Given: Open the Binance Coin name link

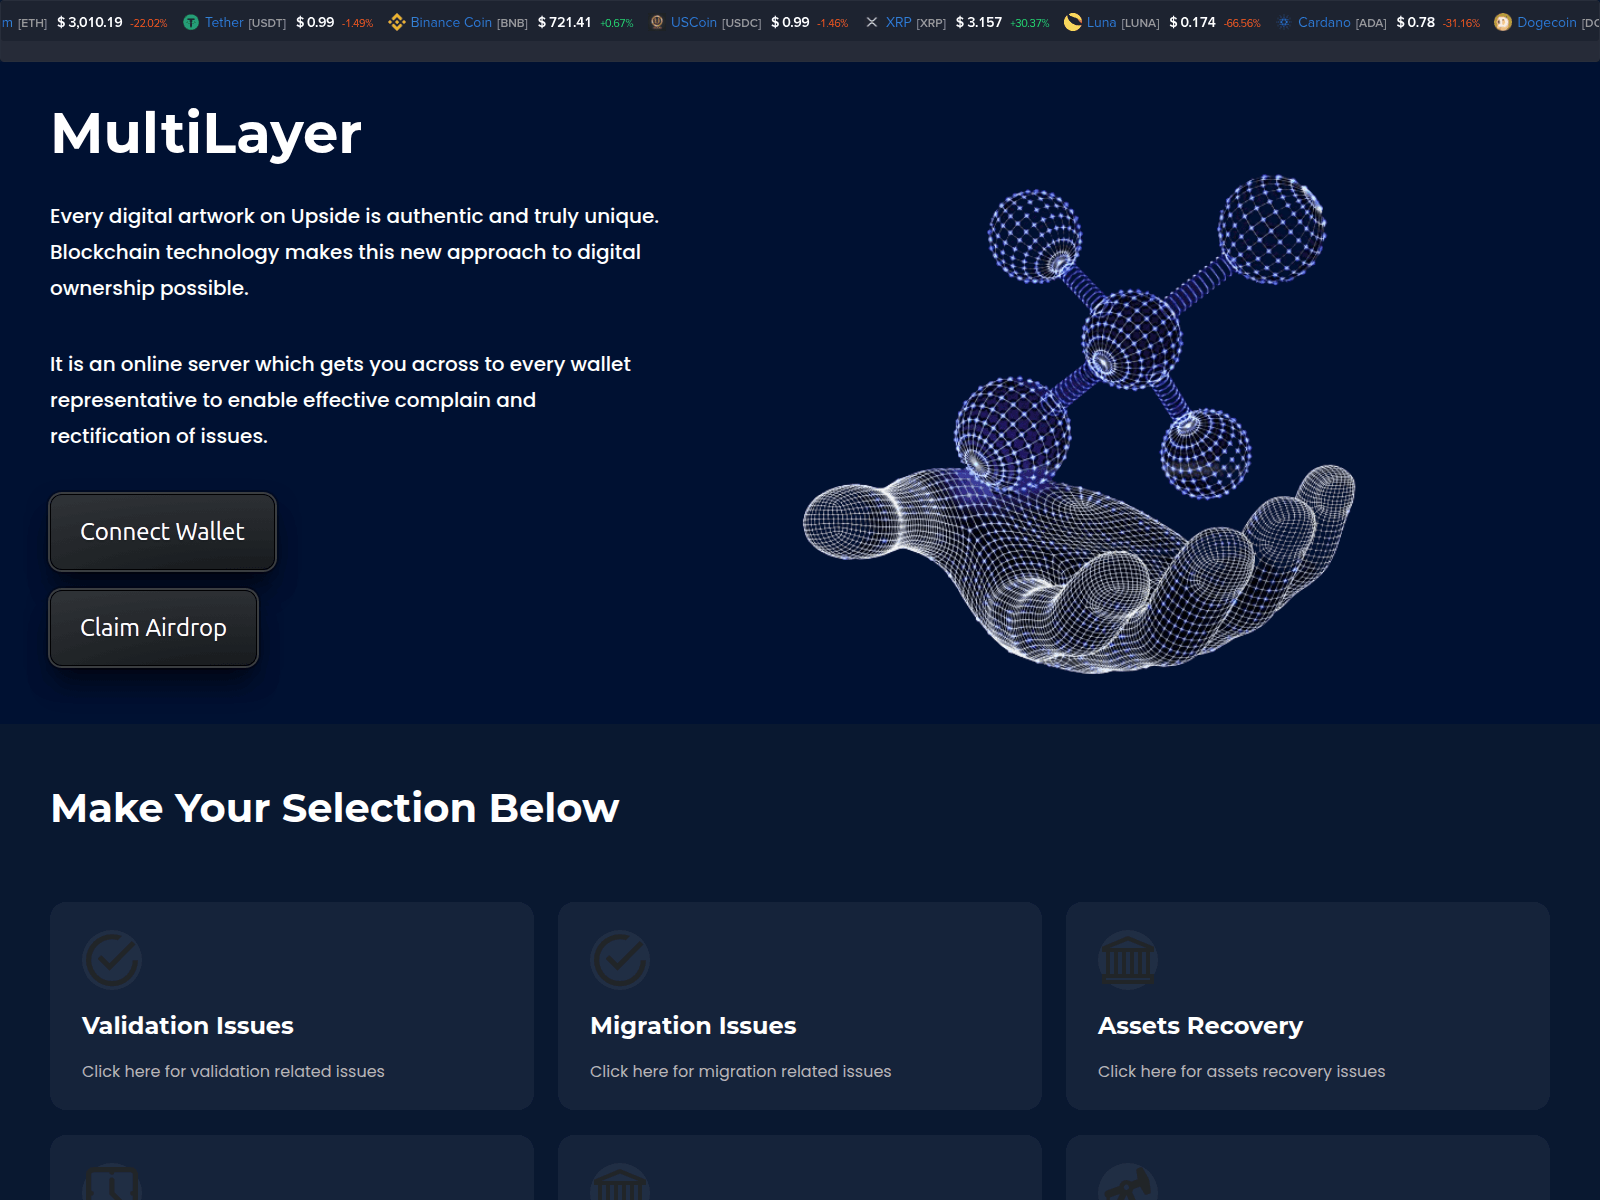Looking at the screenshot, I should [451, 22].
